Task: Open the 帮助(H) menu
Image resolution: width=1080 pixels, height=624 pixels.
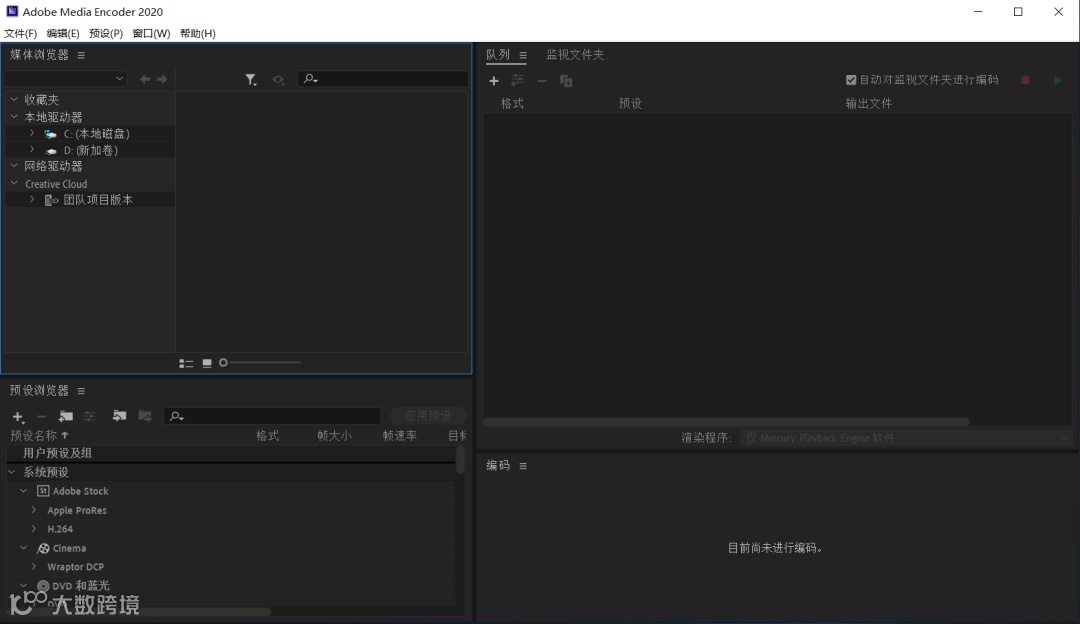Action: tap(198, 33)
